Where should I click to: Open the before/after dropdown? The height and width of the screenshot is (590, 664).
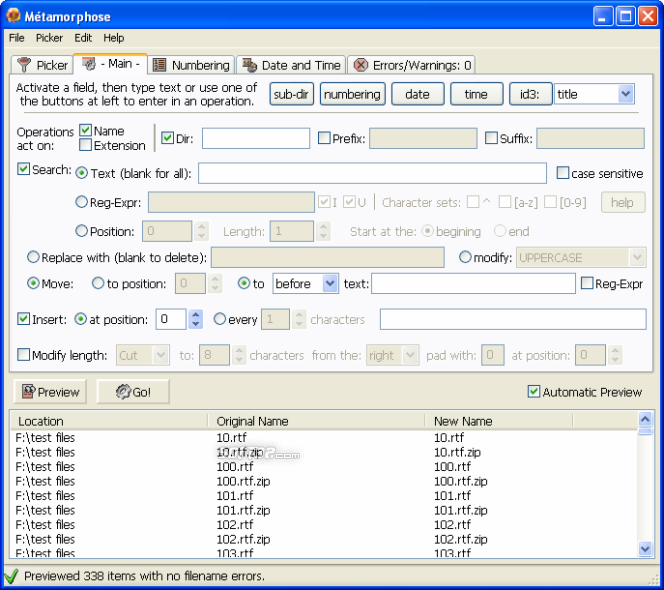330,283
